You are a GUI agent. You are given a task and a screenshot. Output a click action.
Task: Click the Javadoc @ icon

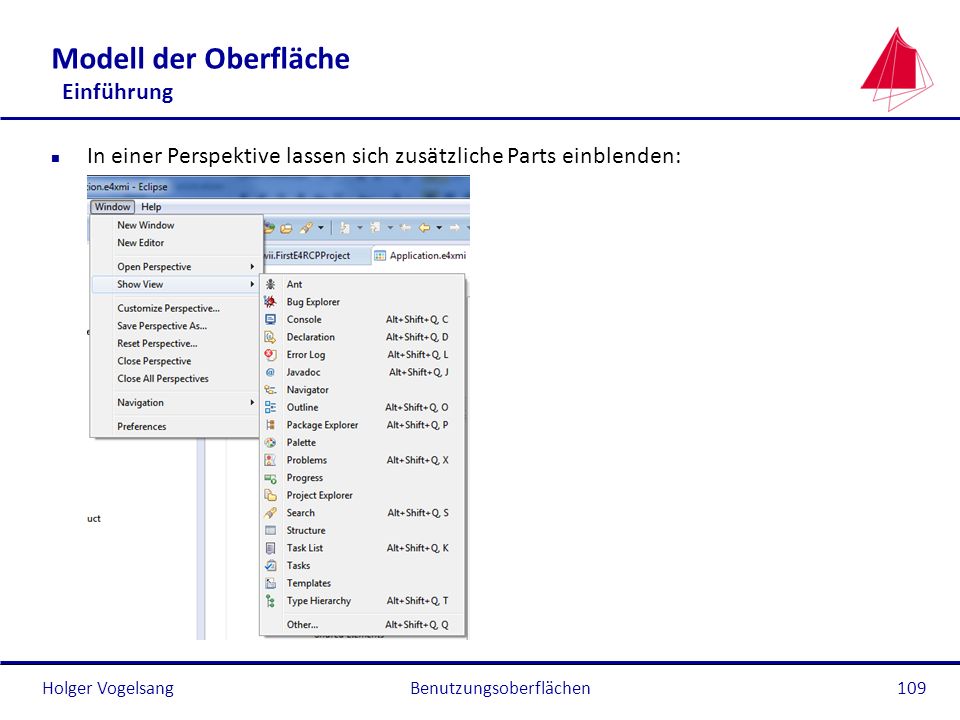click(271, 372)
